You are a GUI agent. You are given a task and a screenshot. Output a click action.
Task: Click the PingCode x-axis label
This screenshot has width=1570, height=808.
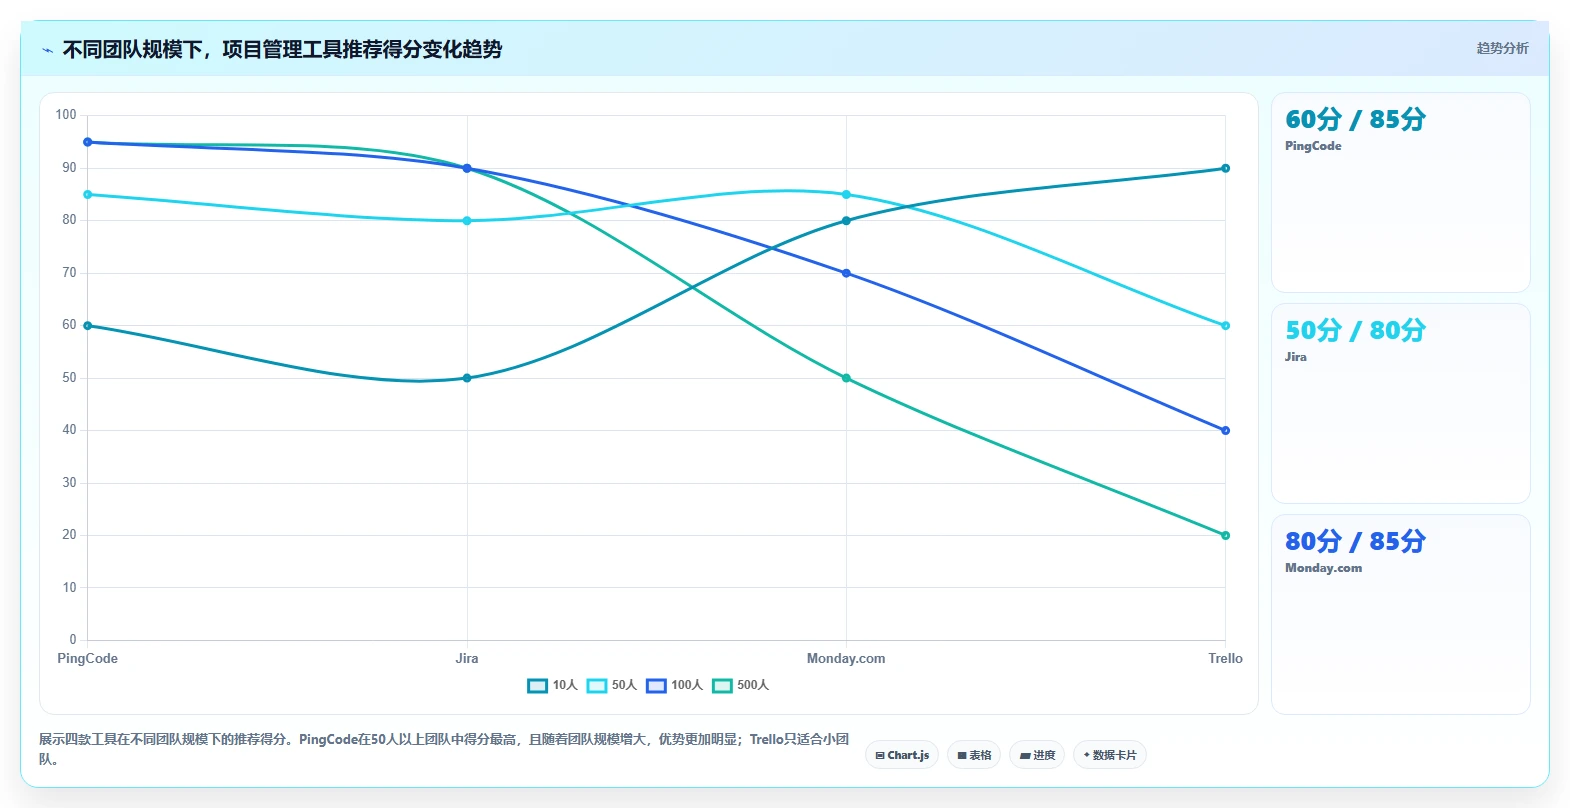88,658
